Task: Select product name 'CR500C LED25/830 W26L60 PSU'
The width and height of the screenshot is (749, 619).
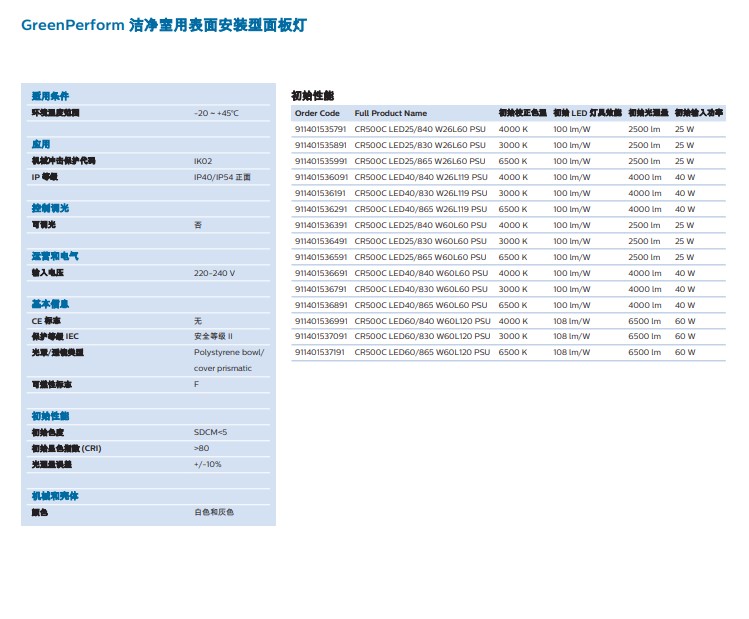Action: tap(420, 145)
